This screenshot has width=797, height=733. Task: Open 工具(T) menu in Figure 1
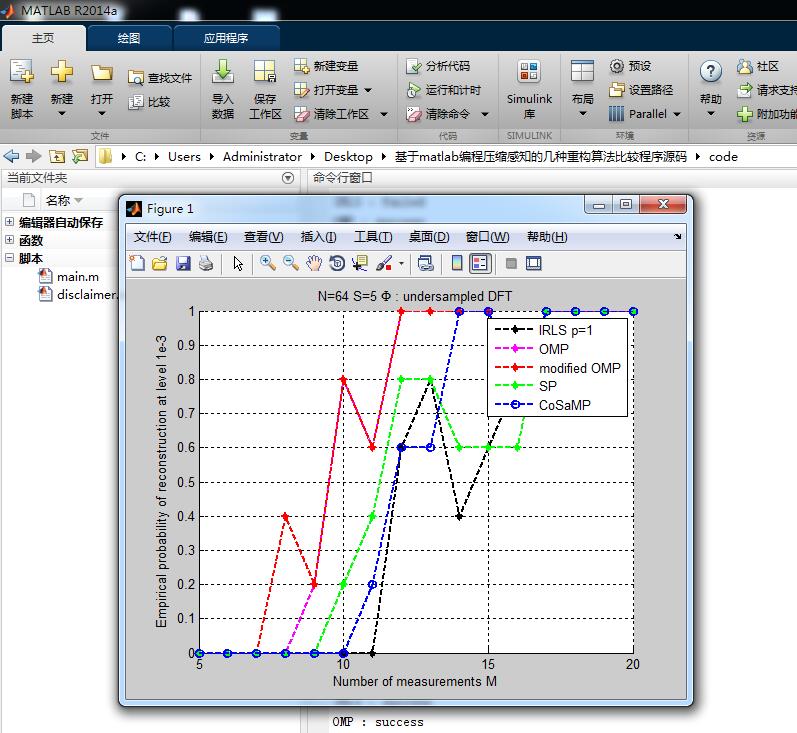click(373, 237)
